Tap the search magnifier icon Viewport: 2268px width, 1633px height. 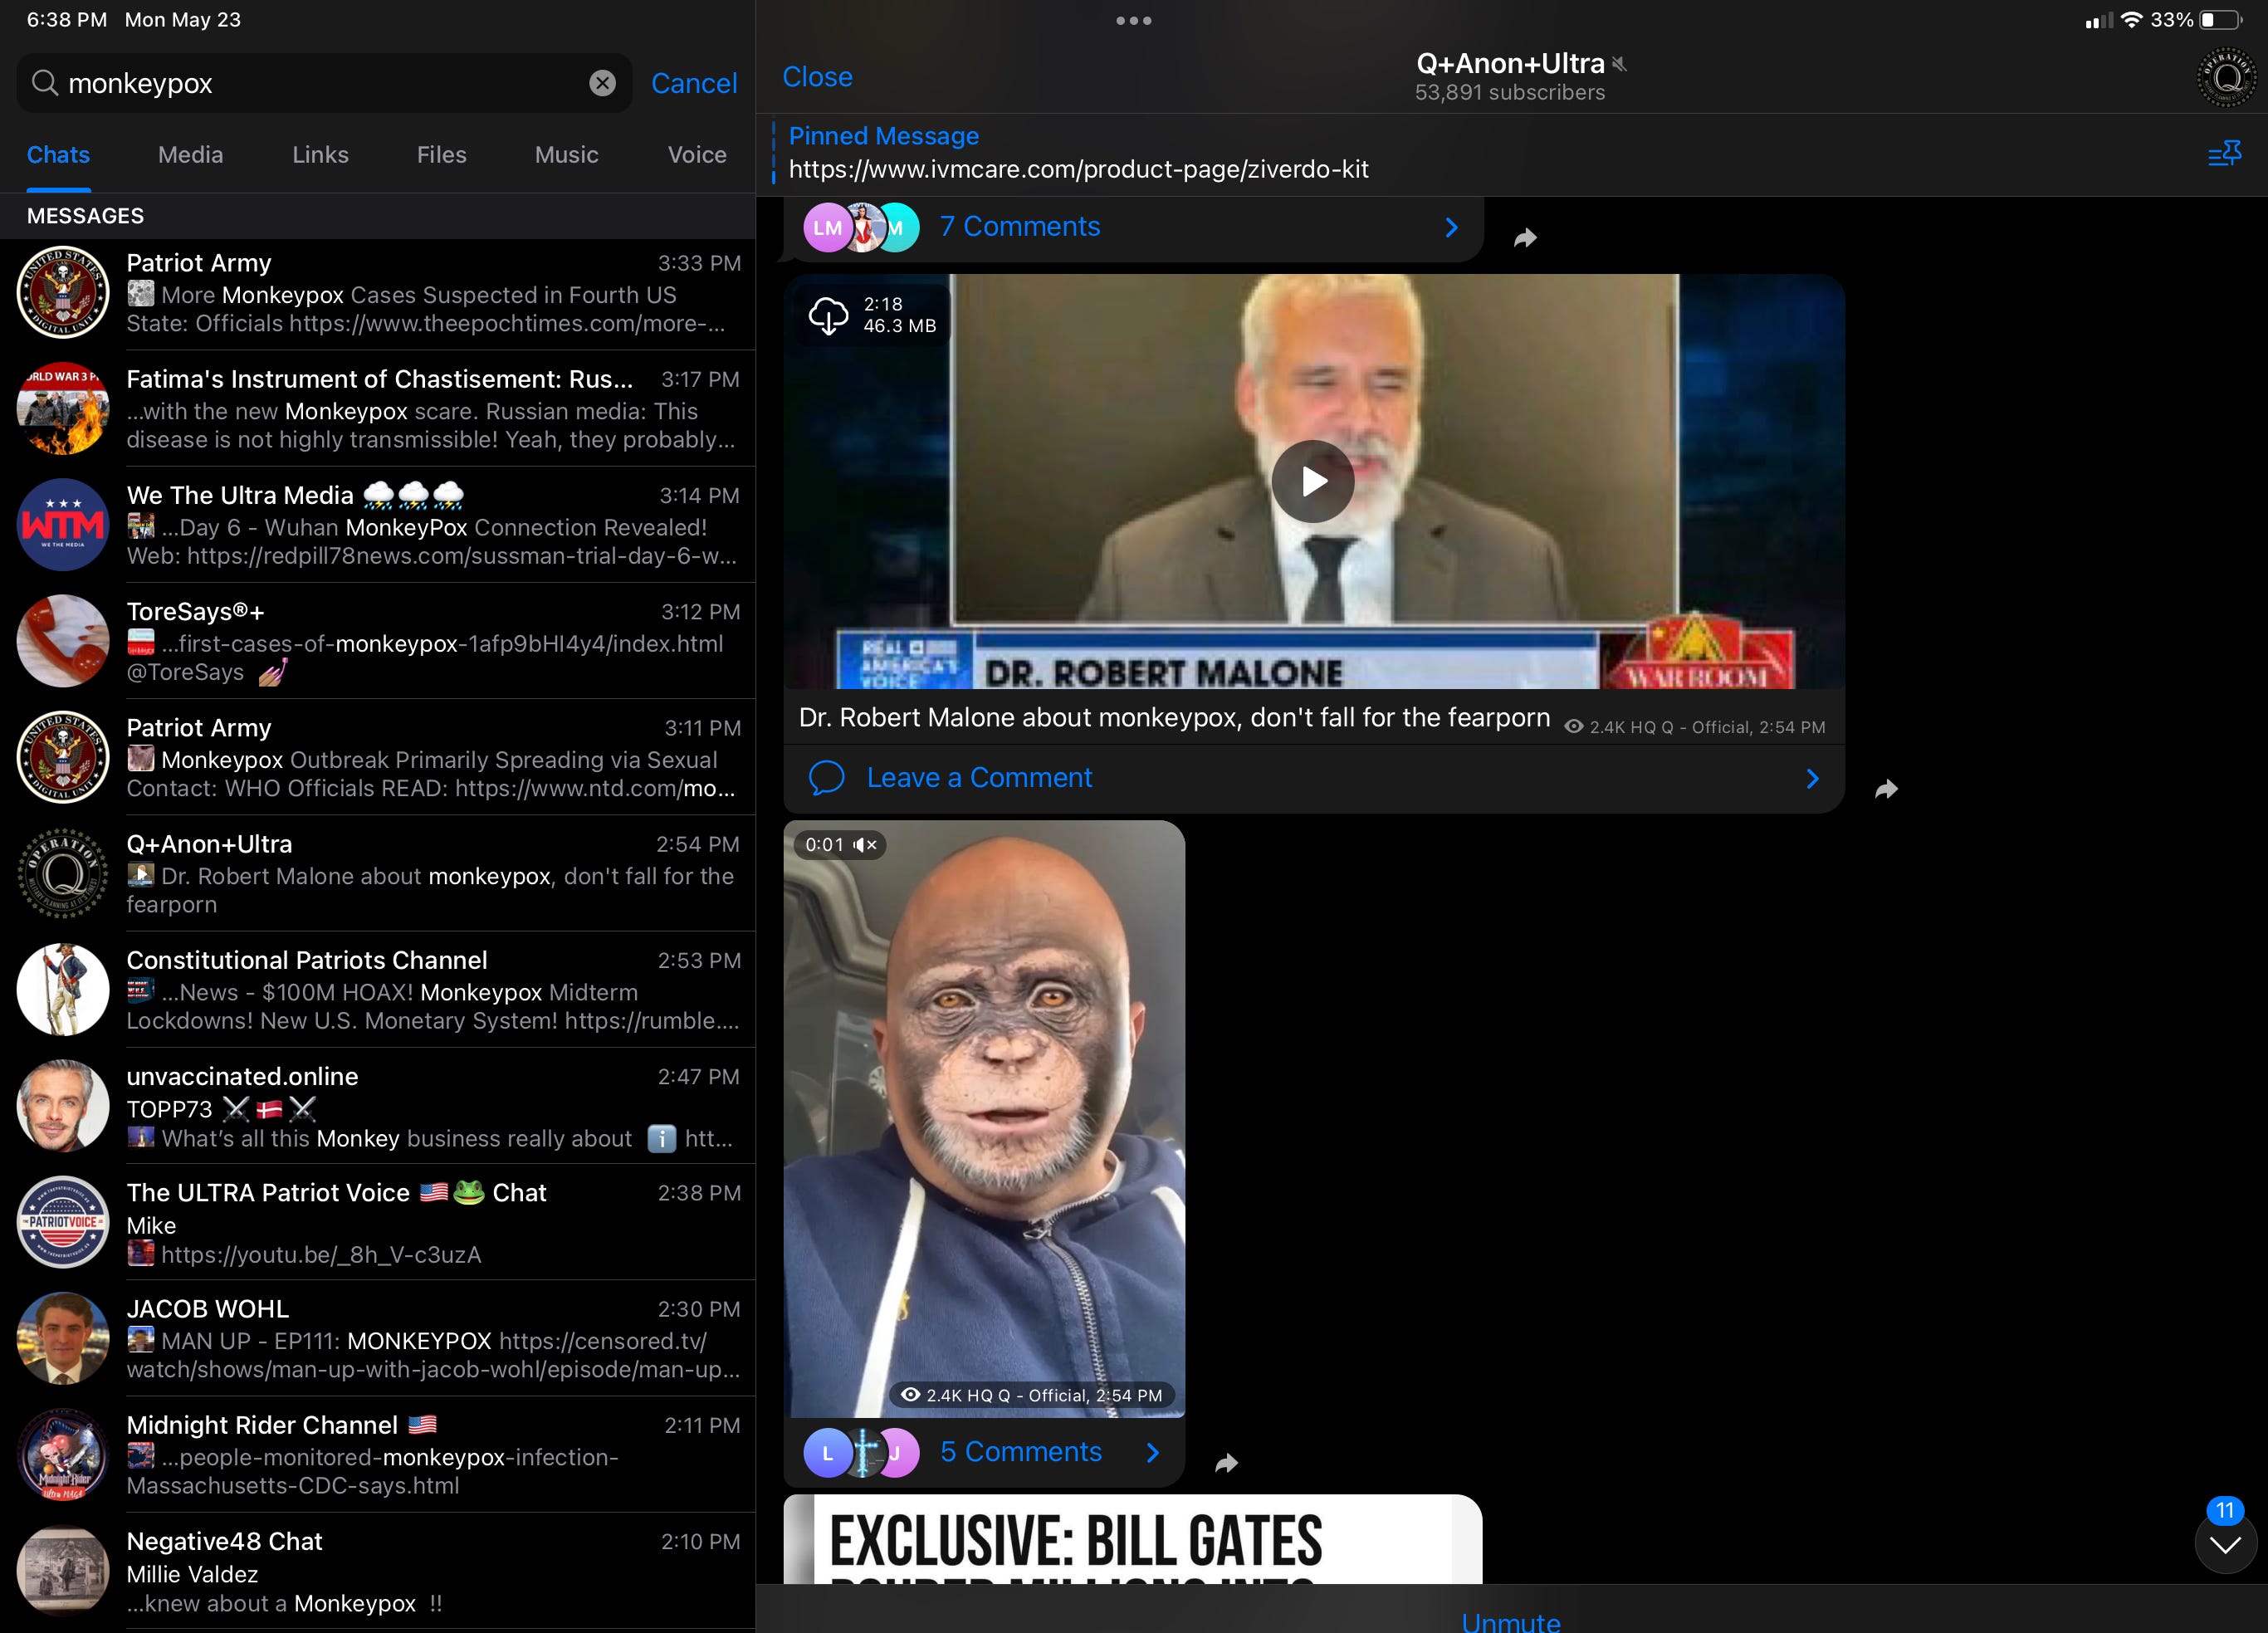[44, 83]
